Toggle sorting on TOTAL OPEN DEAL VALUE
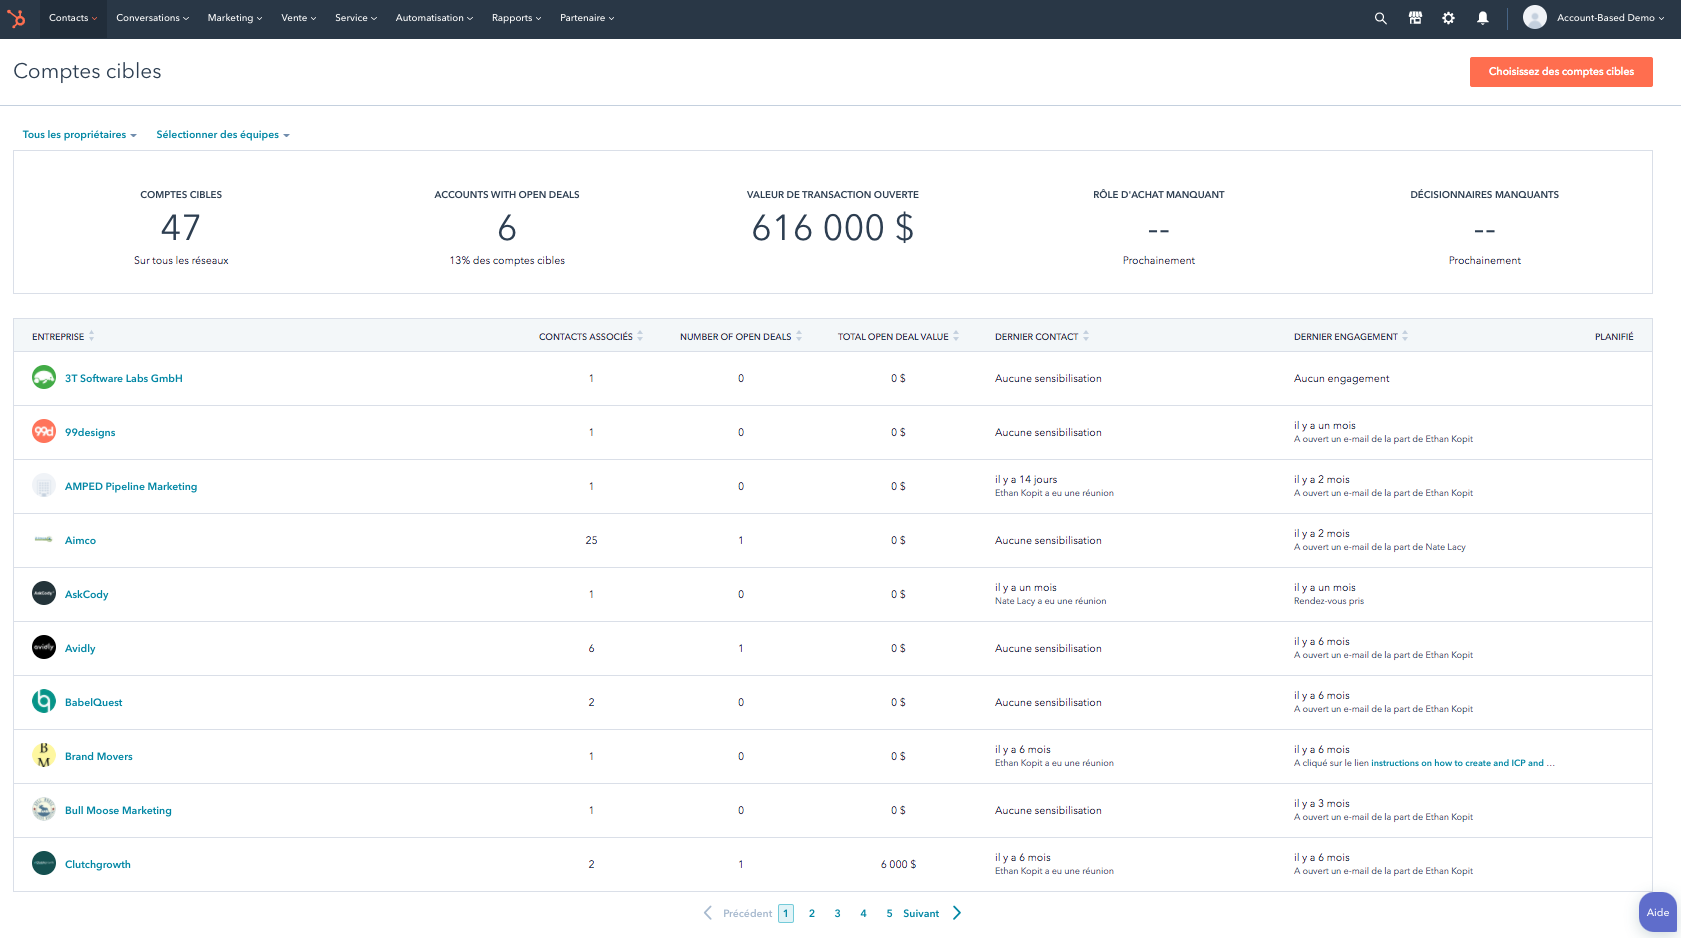This screenshot has height=938, width=1681. point(957,336)
